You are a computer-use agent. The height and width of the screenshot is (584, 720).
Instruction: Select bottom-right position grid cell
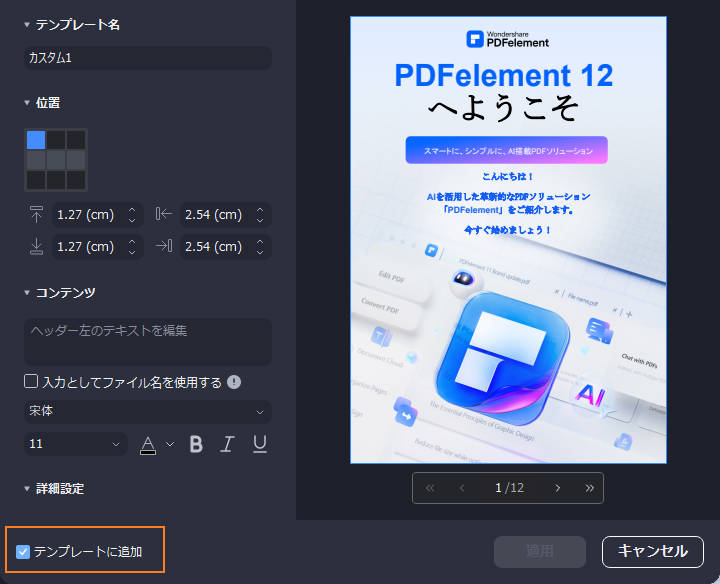coord(76,180)
